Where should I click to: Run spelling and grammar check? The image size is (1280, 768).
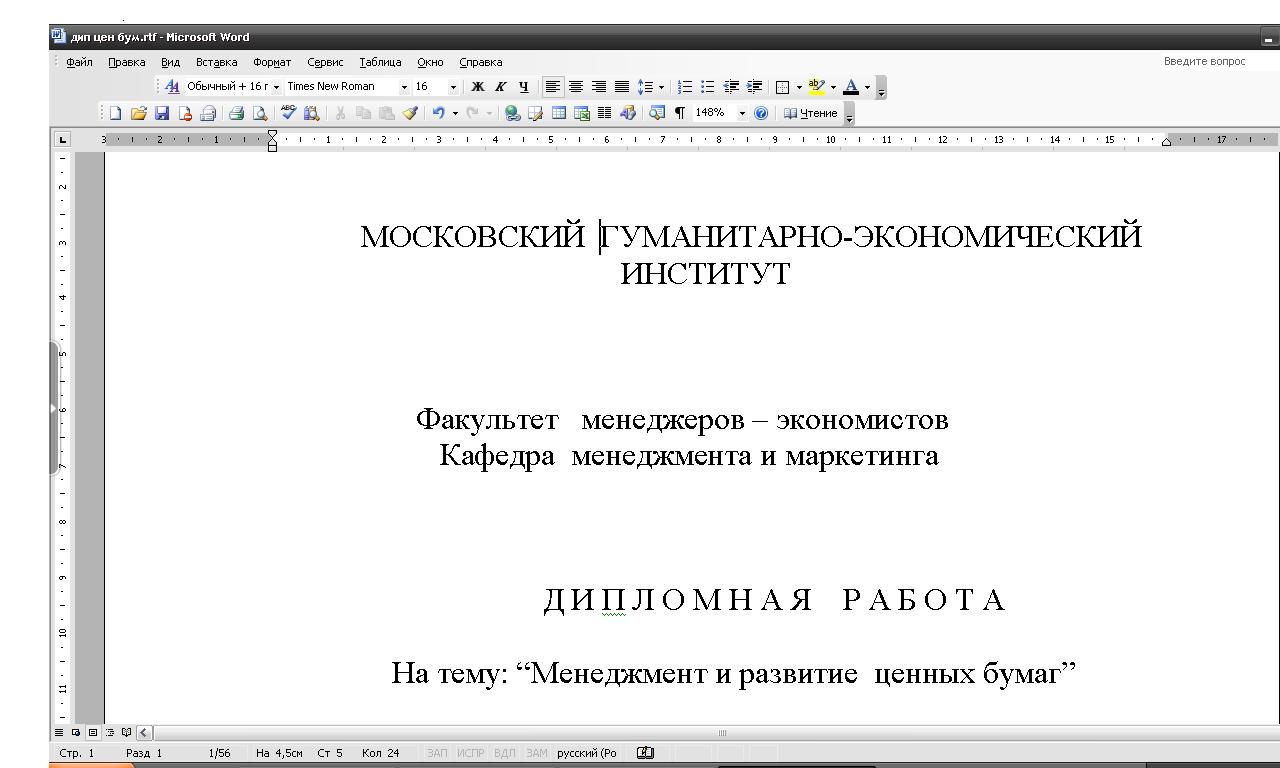pyautogui.click(x=288, y=113)
